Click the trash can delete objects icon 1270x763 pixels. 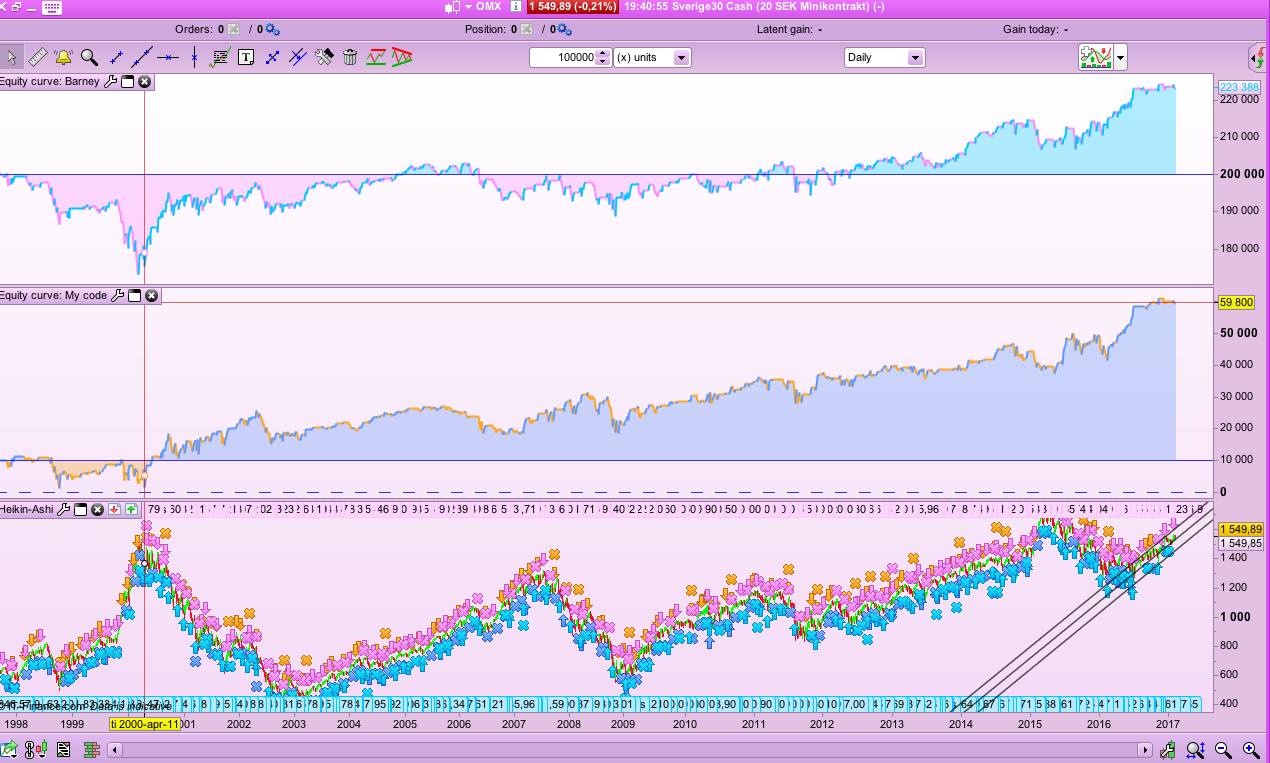click(x=350, y=57)
